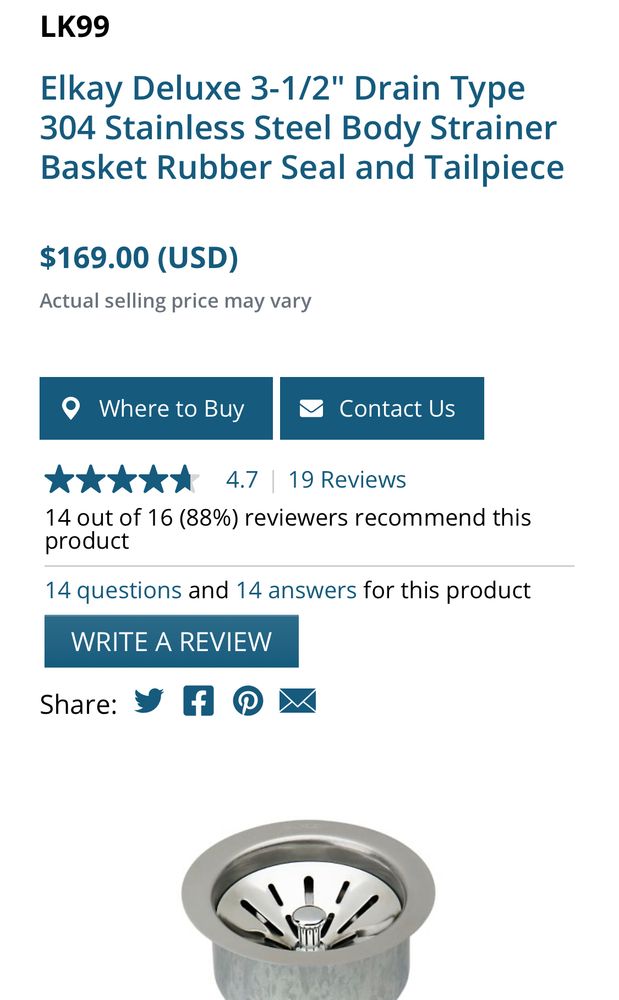619x1000 pixels.
Task: Click the envelope icon on Contact Us
Action: pos(311,407)
